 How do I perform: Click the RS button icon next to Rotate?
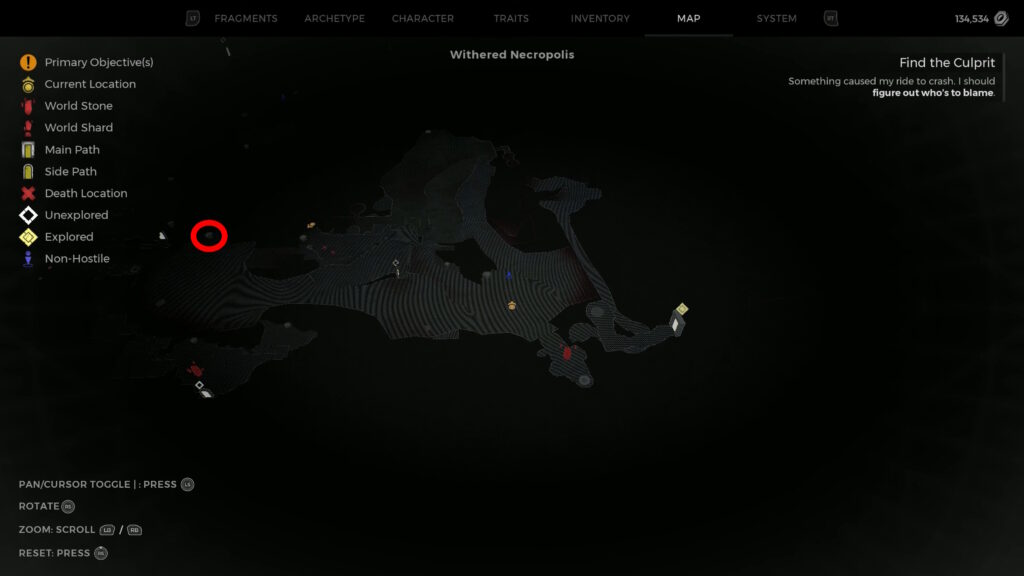tap(68, 506)
